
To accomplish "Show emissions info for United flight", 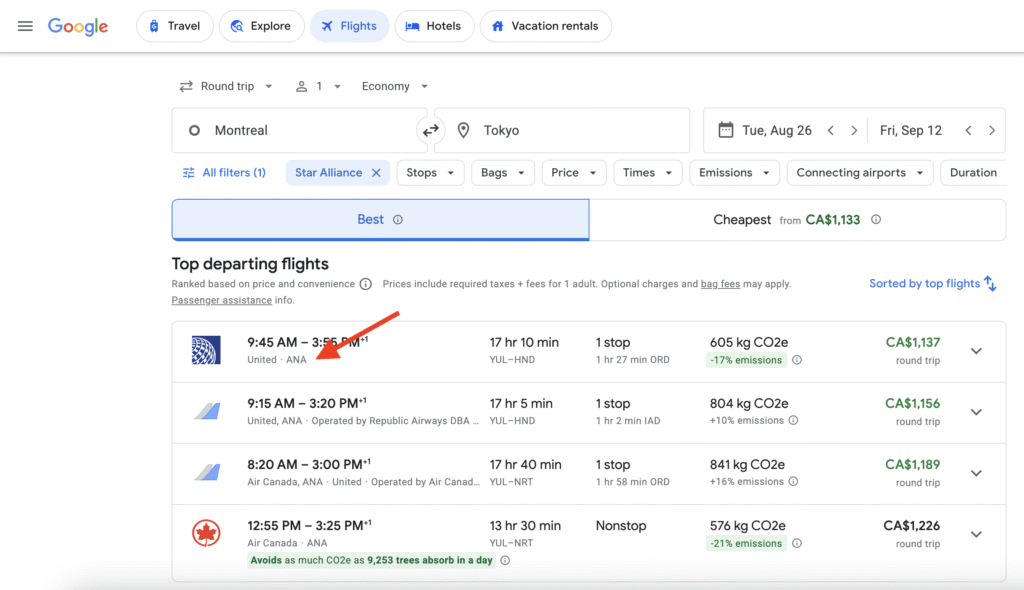I will click(x=797, y=360).
